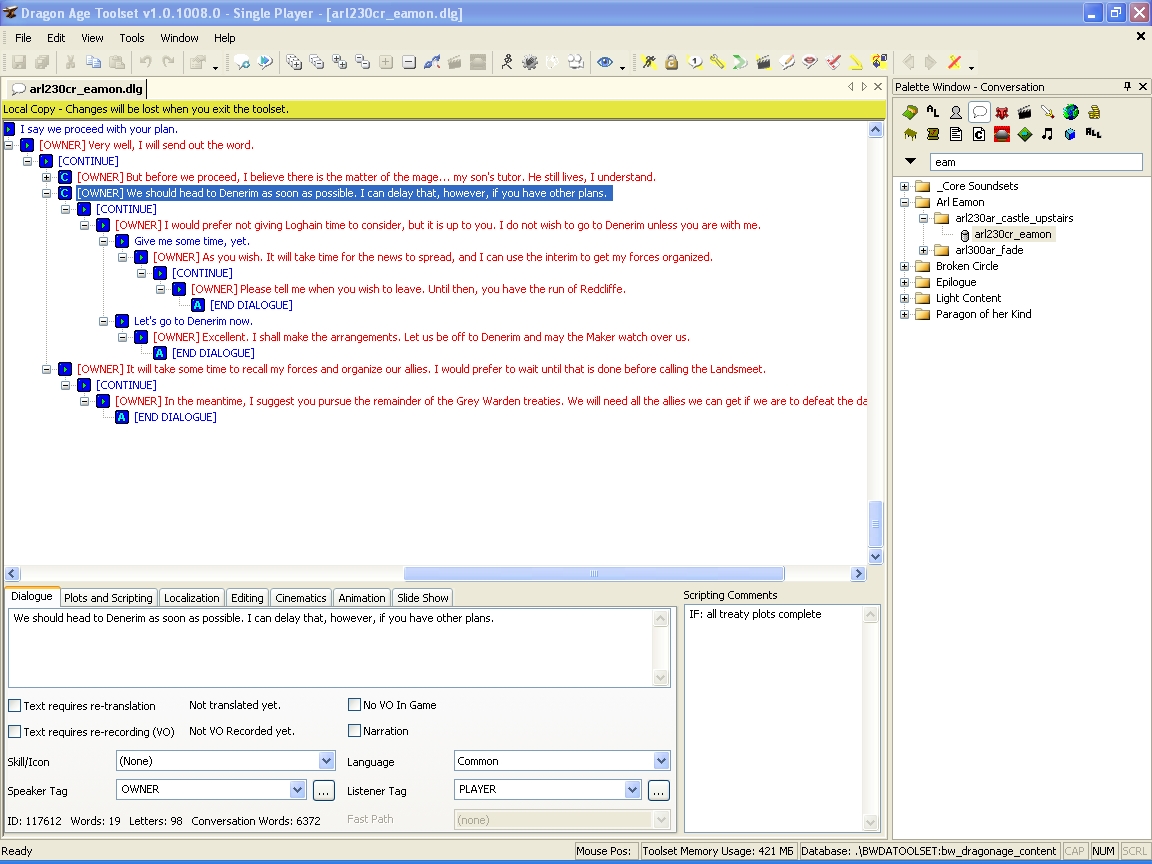Click the padlock icon in the toolbar
The width and height of the screenshot is (1152, 864).
(671, 62)
